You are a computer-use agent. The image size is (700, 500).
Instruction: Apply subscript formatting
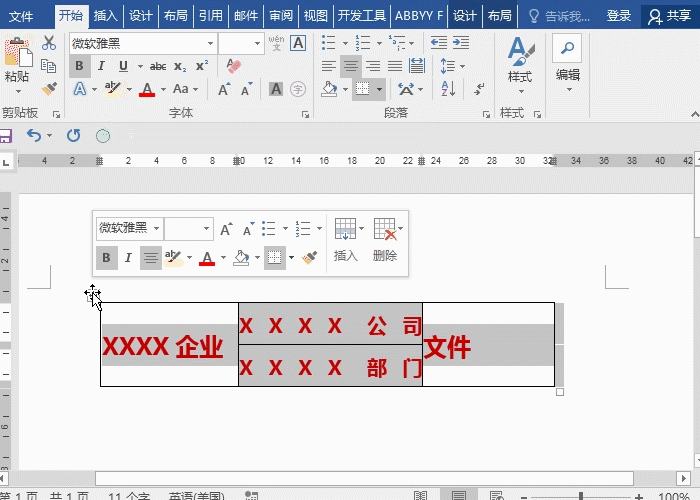[180, 67]
